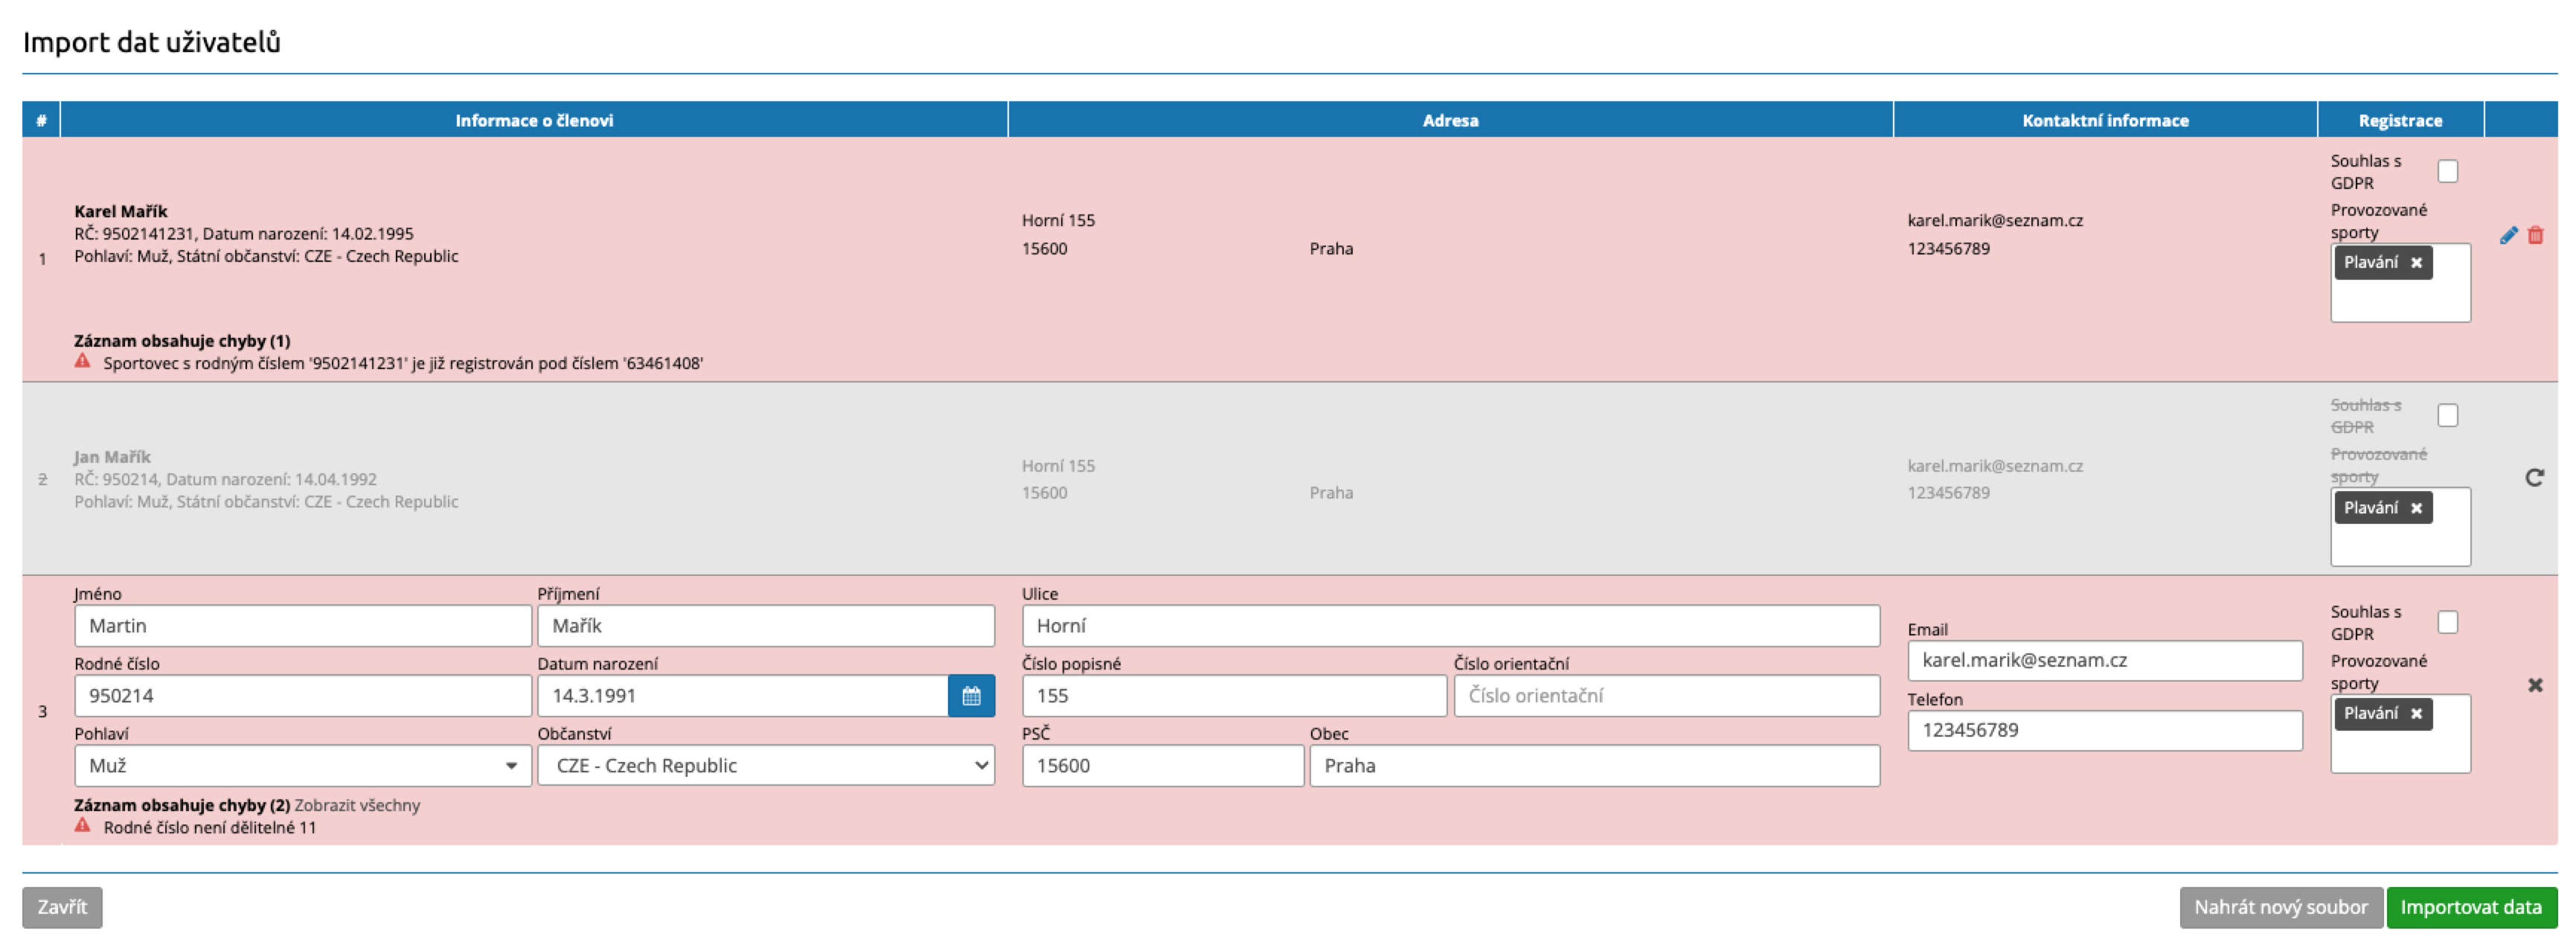Delete Karel Mařík record with trash icon

[x=2535, y=236]
